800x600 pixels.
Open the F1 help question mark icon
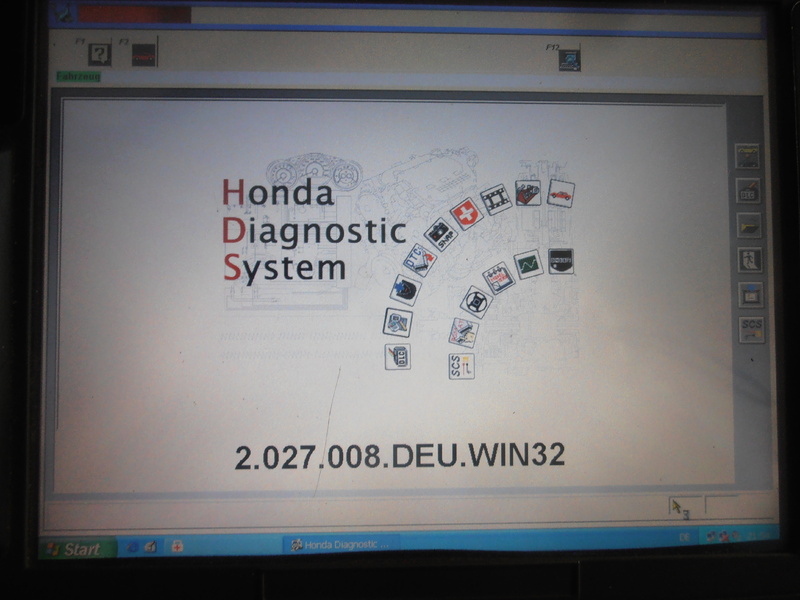tap(99, 54)
